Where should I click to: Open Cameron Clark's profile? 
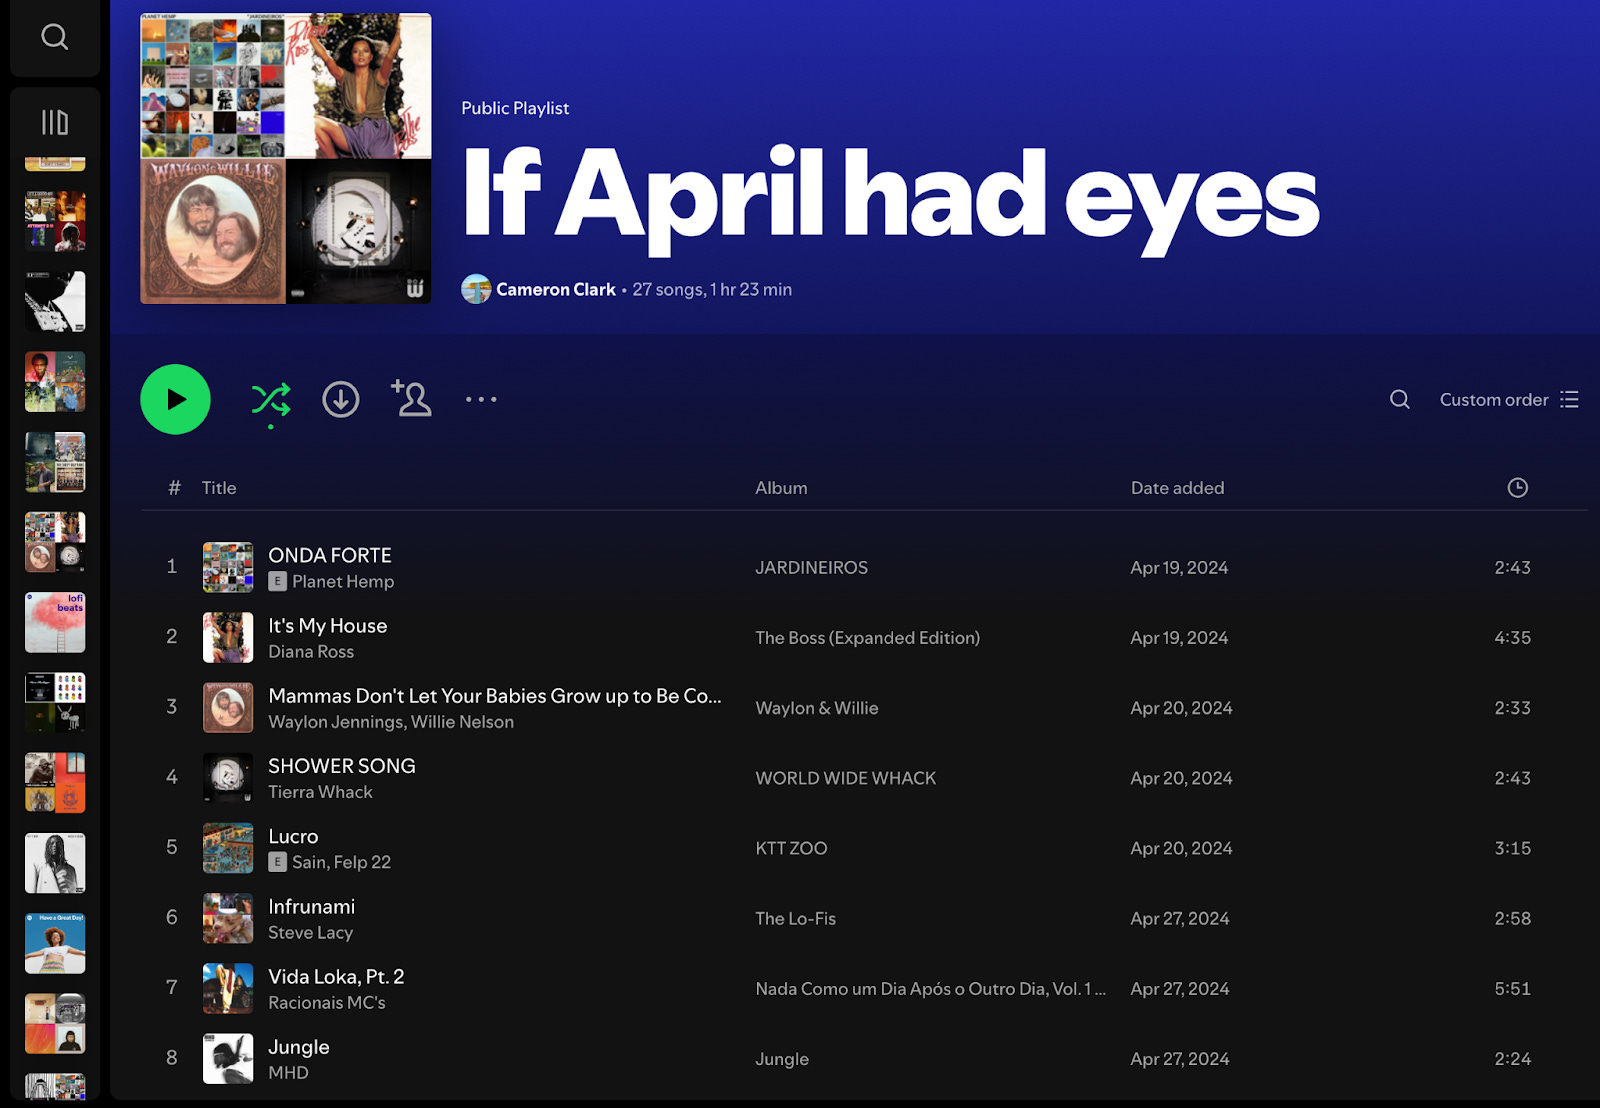(556, 289)
